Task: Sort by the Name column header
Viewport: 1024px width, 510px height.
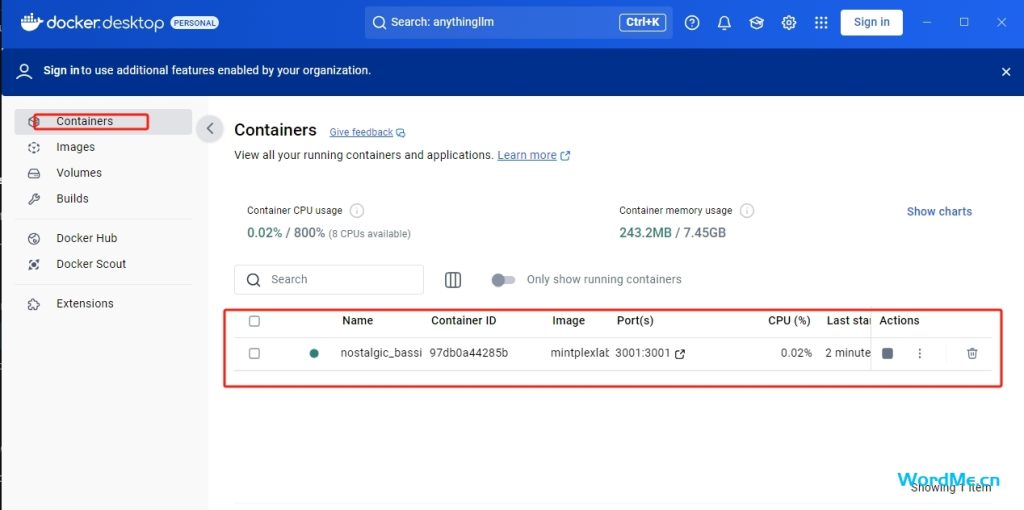Action: [357, 321]
